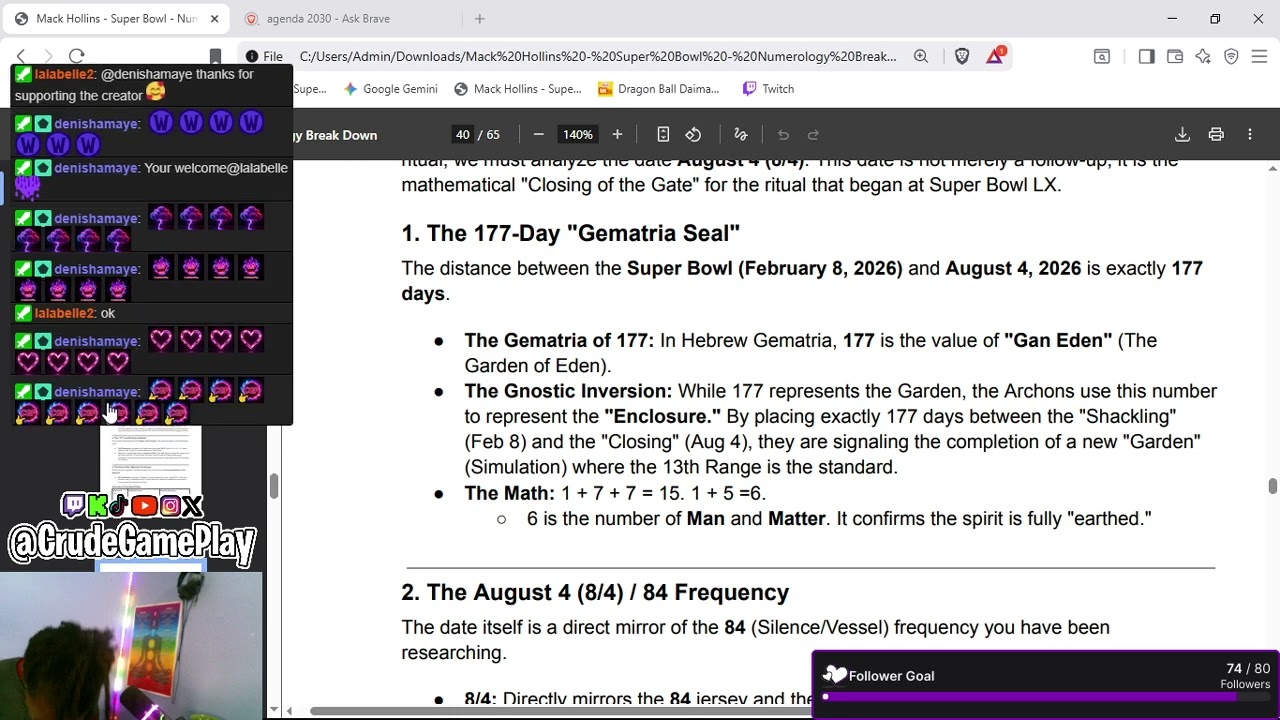Open the Dragon Ball Daima bookmark
Screen dimensions: 1280x720
659,89
